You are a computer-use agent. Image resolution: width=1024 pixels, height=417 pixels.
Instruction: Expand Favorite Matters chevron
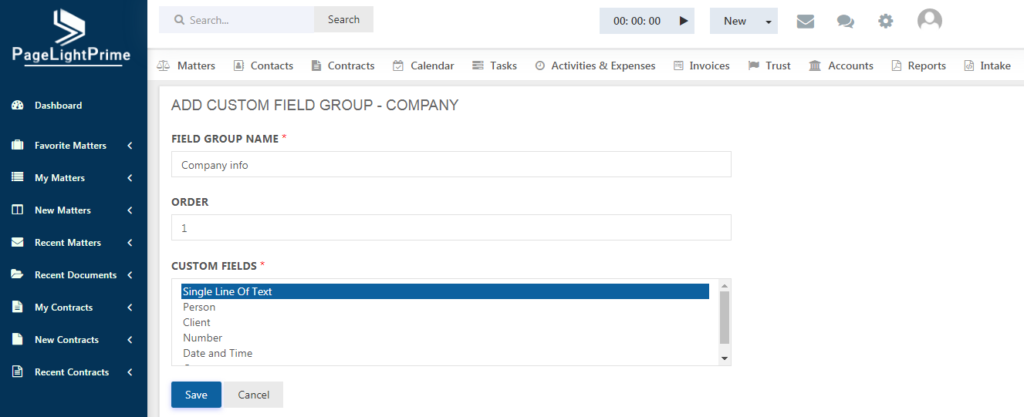pos(130,146)
